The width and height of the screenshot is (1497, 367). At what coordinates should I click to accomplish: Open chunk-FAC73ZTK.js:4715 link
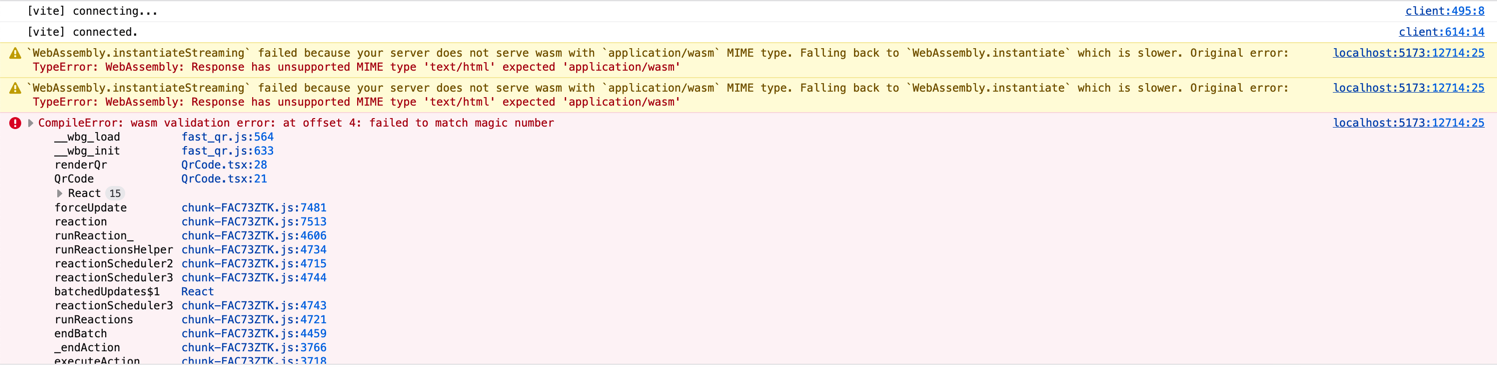[x=254, y=263]
